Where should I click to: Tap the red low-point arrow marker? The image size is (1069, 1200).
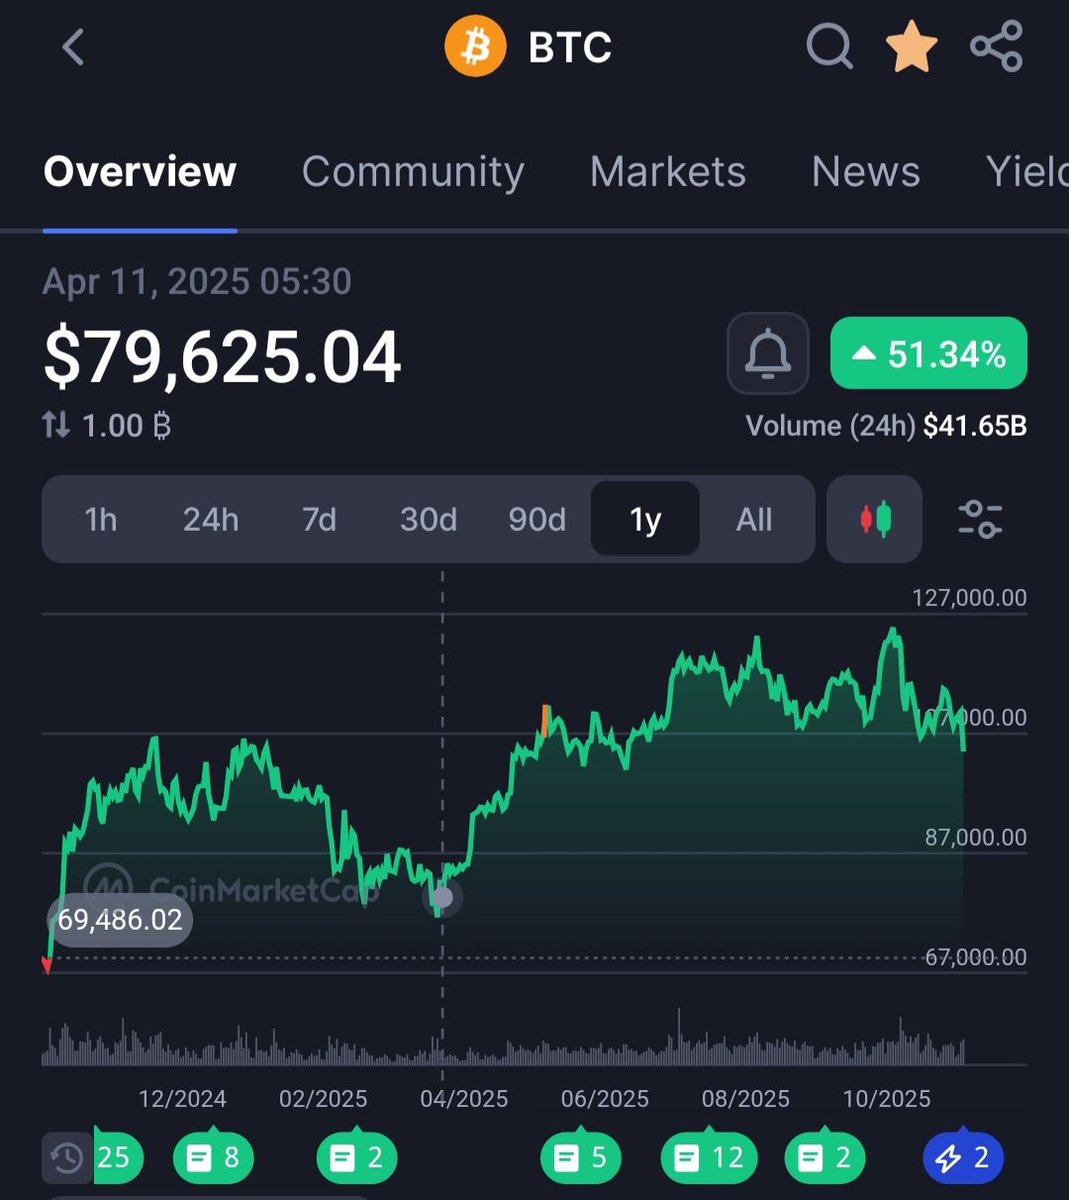tap(47, 965)
